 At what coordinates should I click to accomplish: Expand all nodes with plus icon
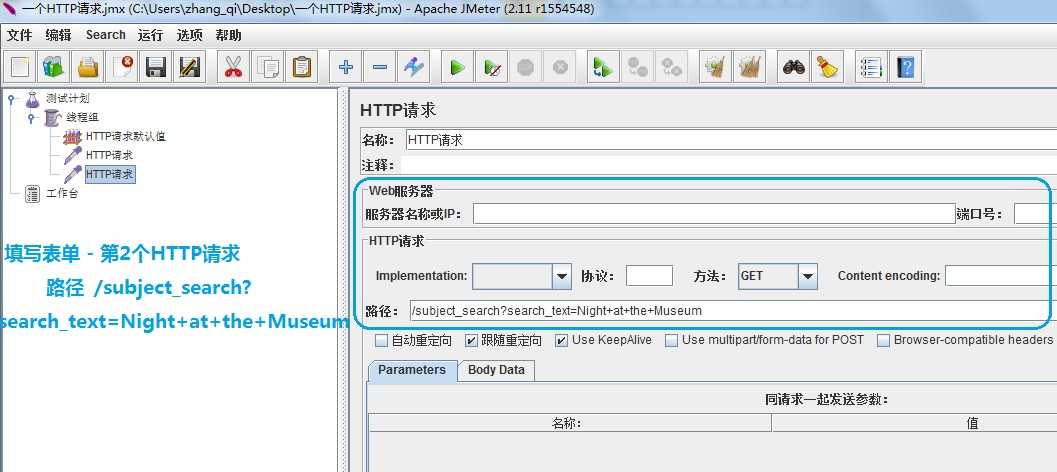coord(345,67)
